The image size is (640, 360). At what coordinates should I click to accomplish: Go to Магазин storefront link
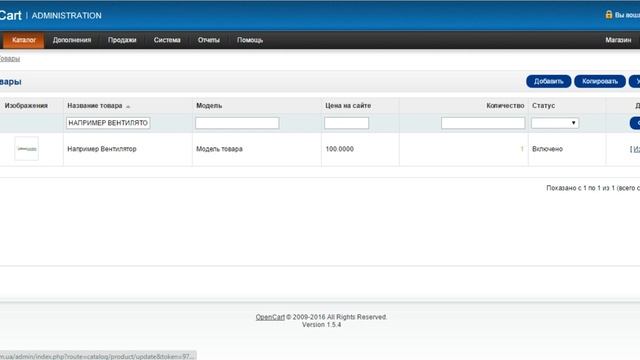point(618,40)
